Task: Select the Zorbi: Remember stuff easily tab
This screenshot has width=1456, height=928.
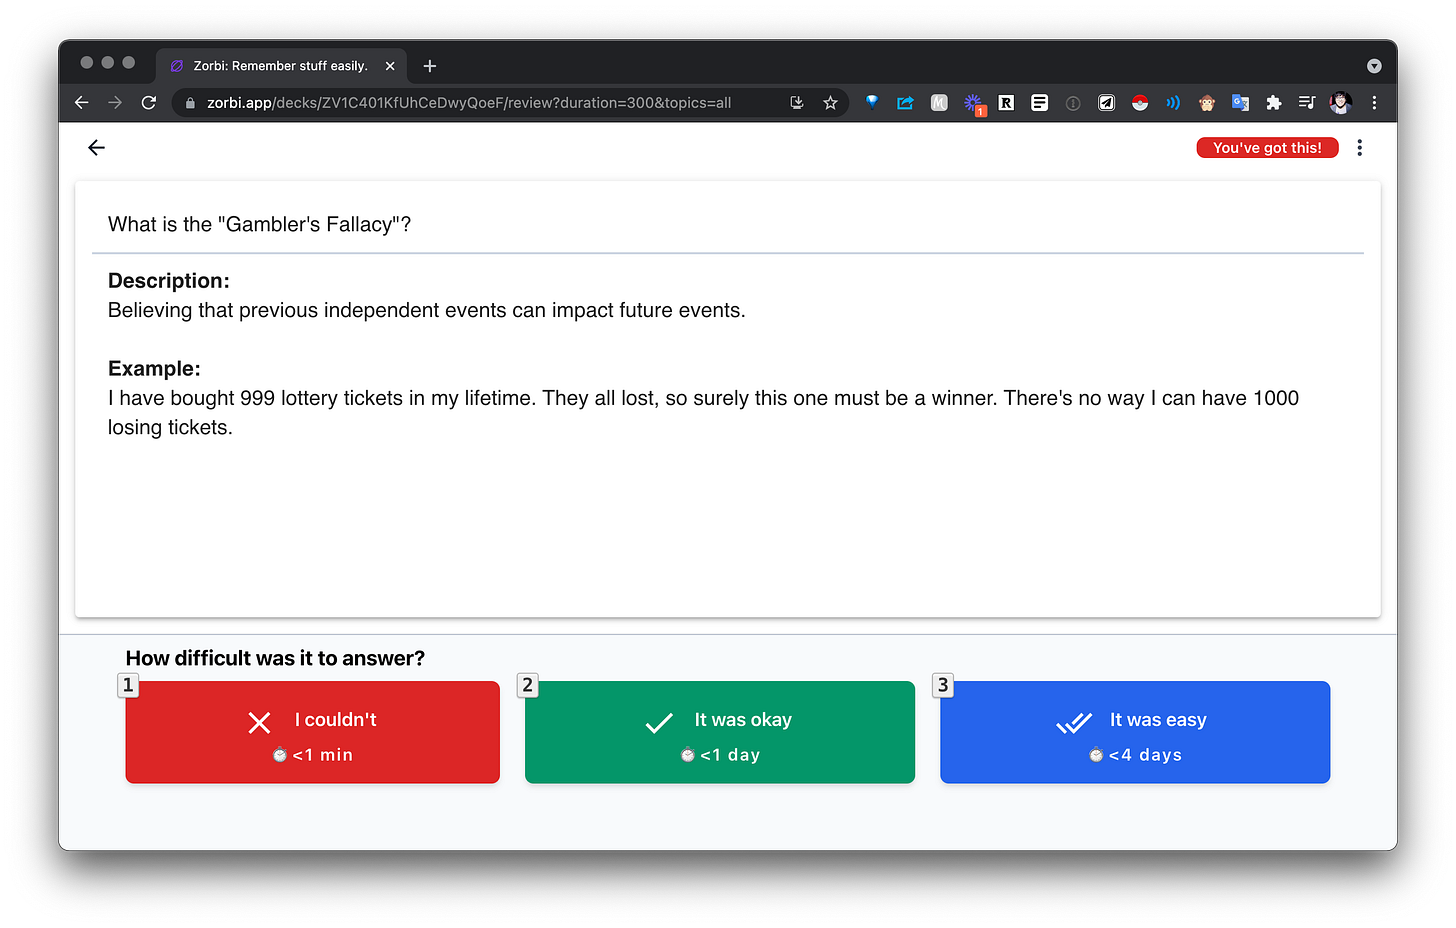Action: tap(281, 66)
